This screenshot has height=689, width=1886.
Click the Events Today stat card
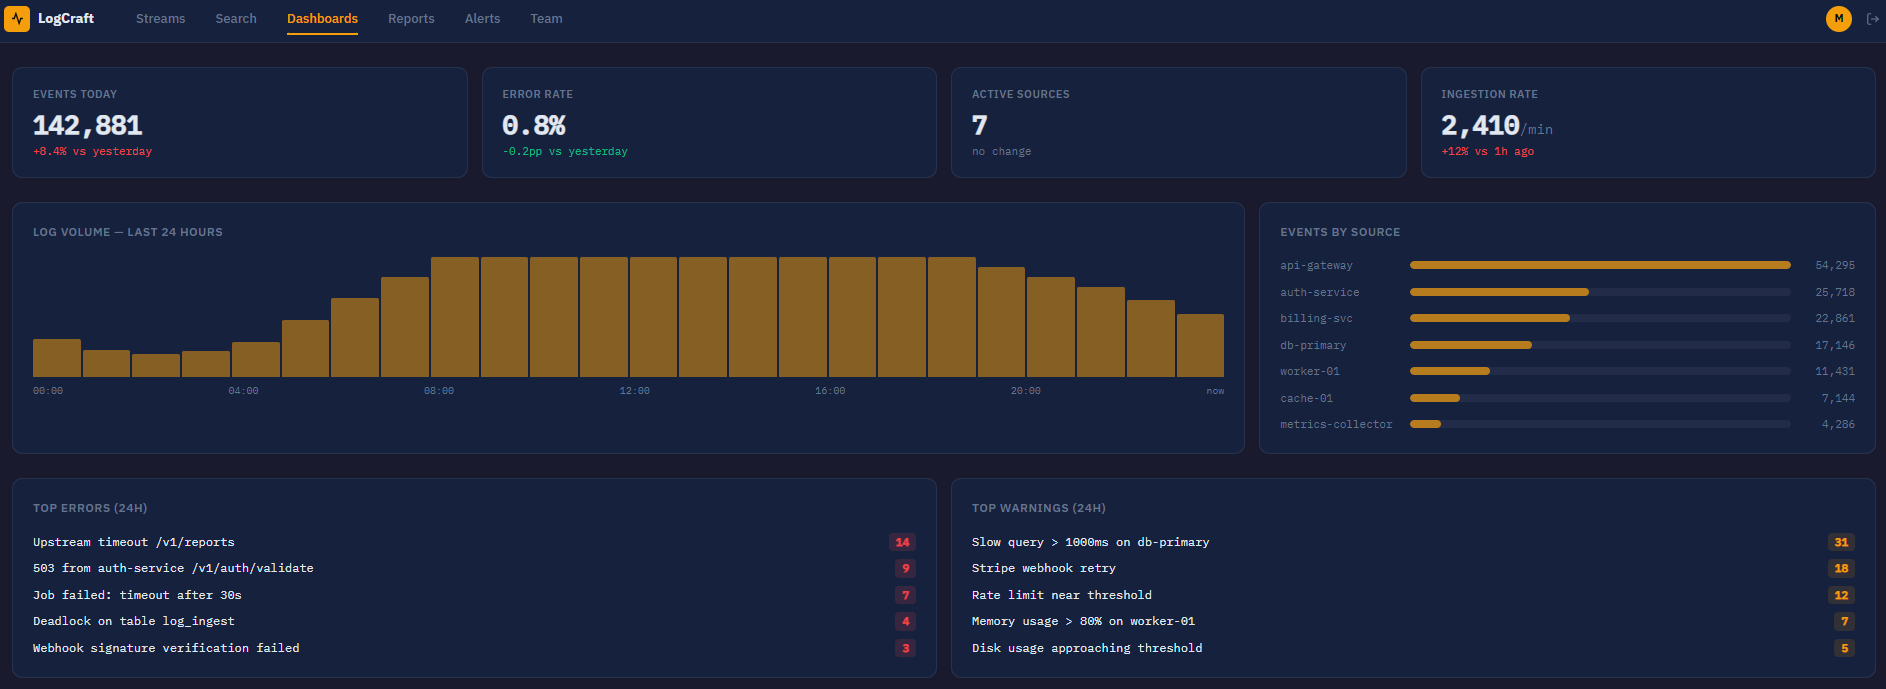(x=240, y=122)
